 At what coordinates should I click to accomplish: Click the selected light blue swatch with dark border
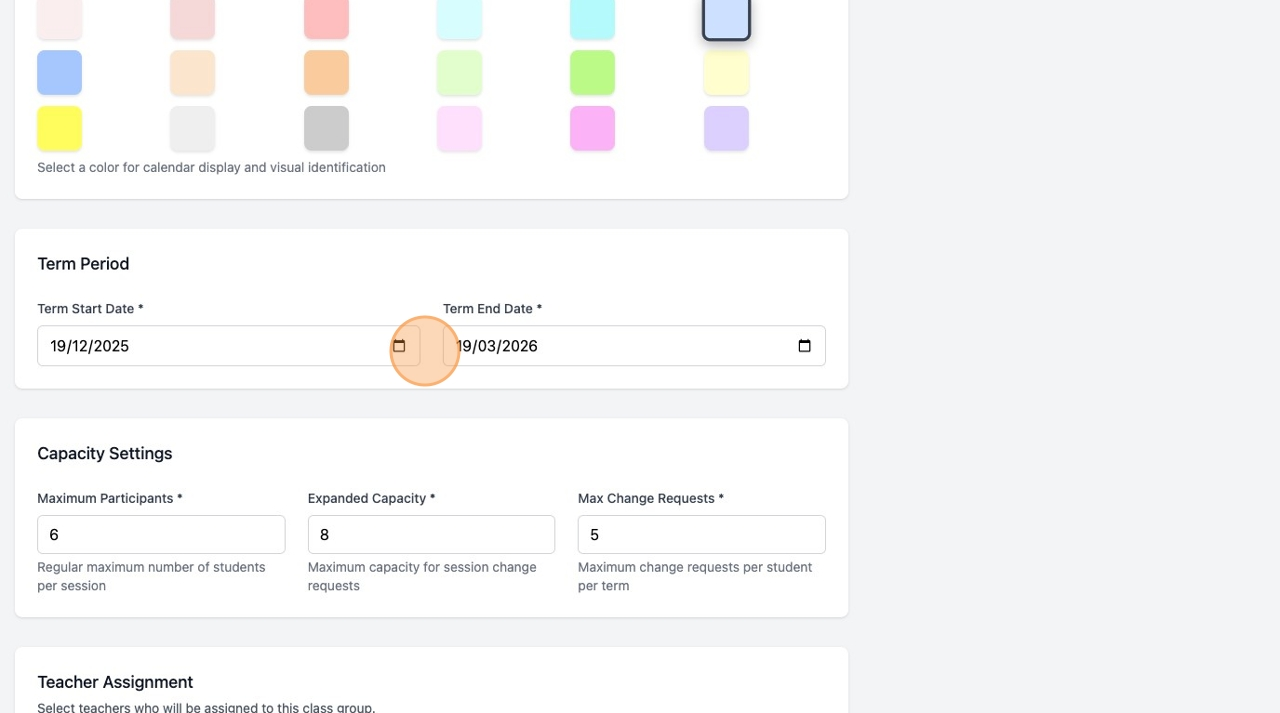tap(726, 19)
